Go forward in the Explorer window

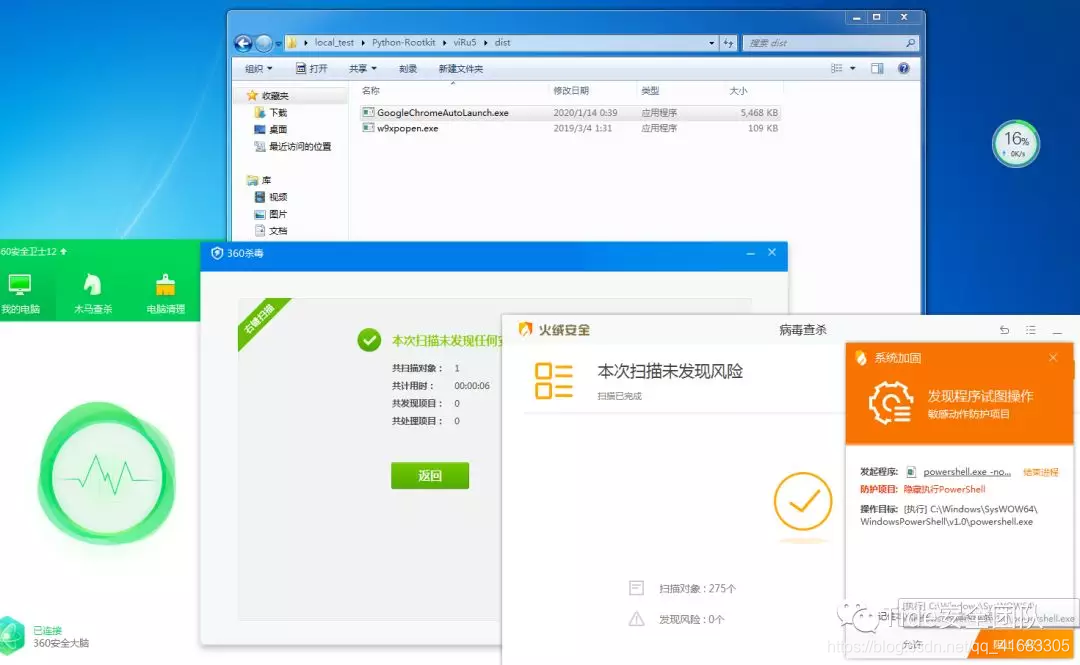tap(264, 43)
